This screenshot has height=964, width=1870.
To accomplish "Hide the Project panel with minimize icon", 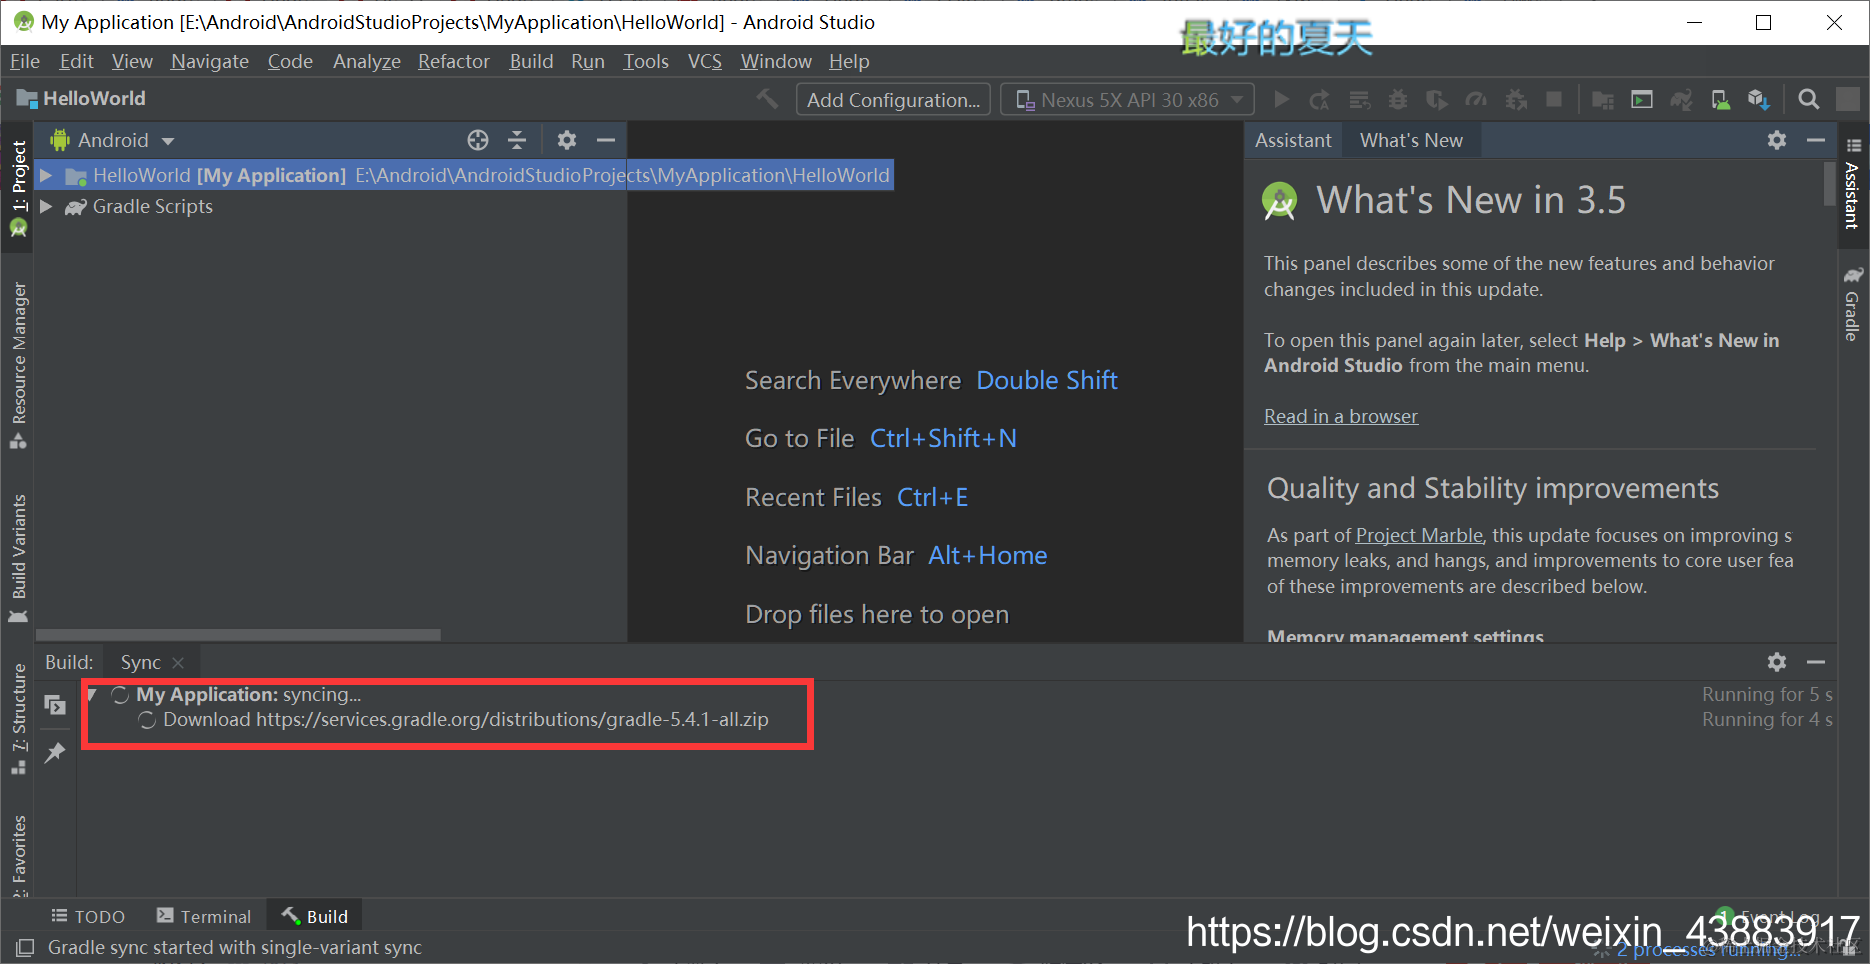I will click(x=605, y=140).
